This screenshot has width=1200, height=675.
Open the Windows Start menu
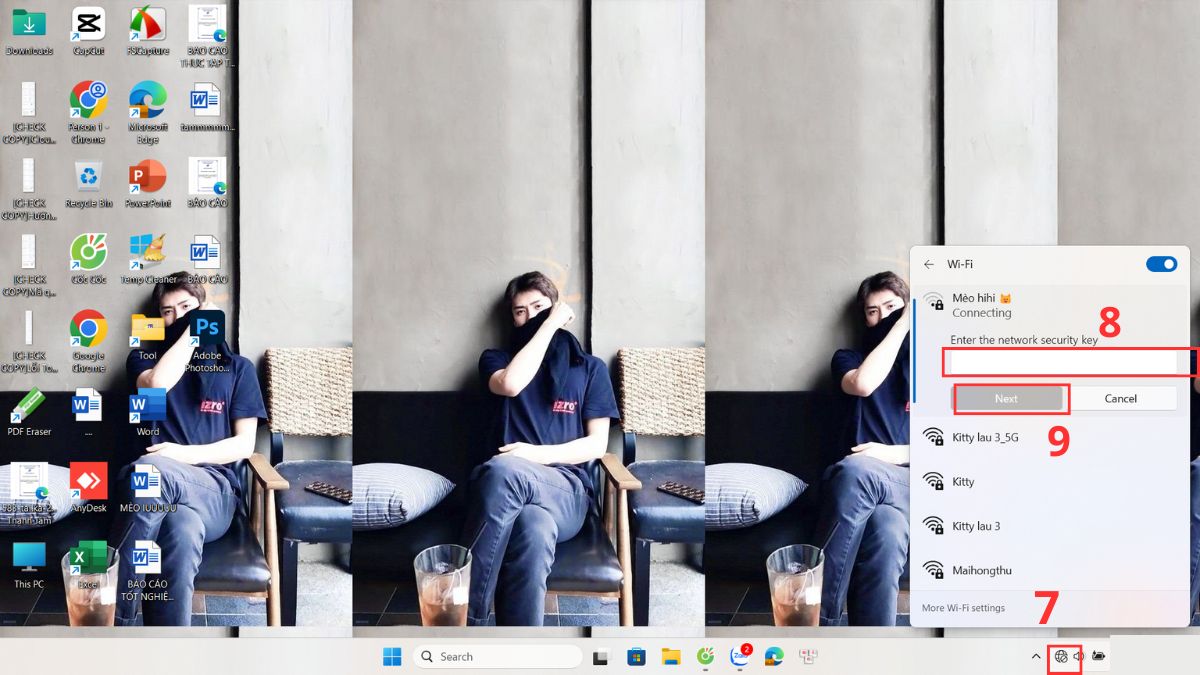click(392, 657)
